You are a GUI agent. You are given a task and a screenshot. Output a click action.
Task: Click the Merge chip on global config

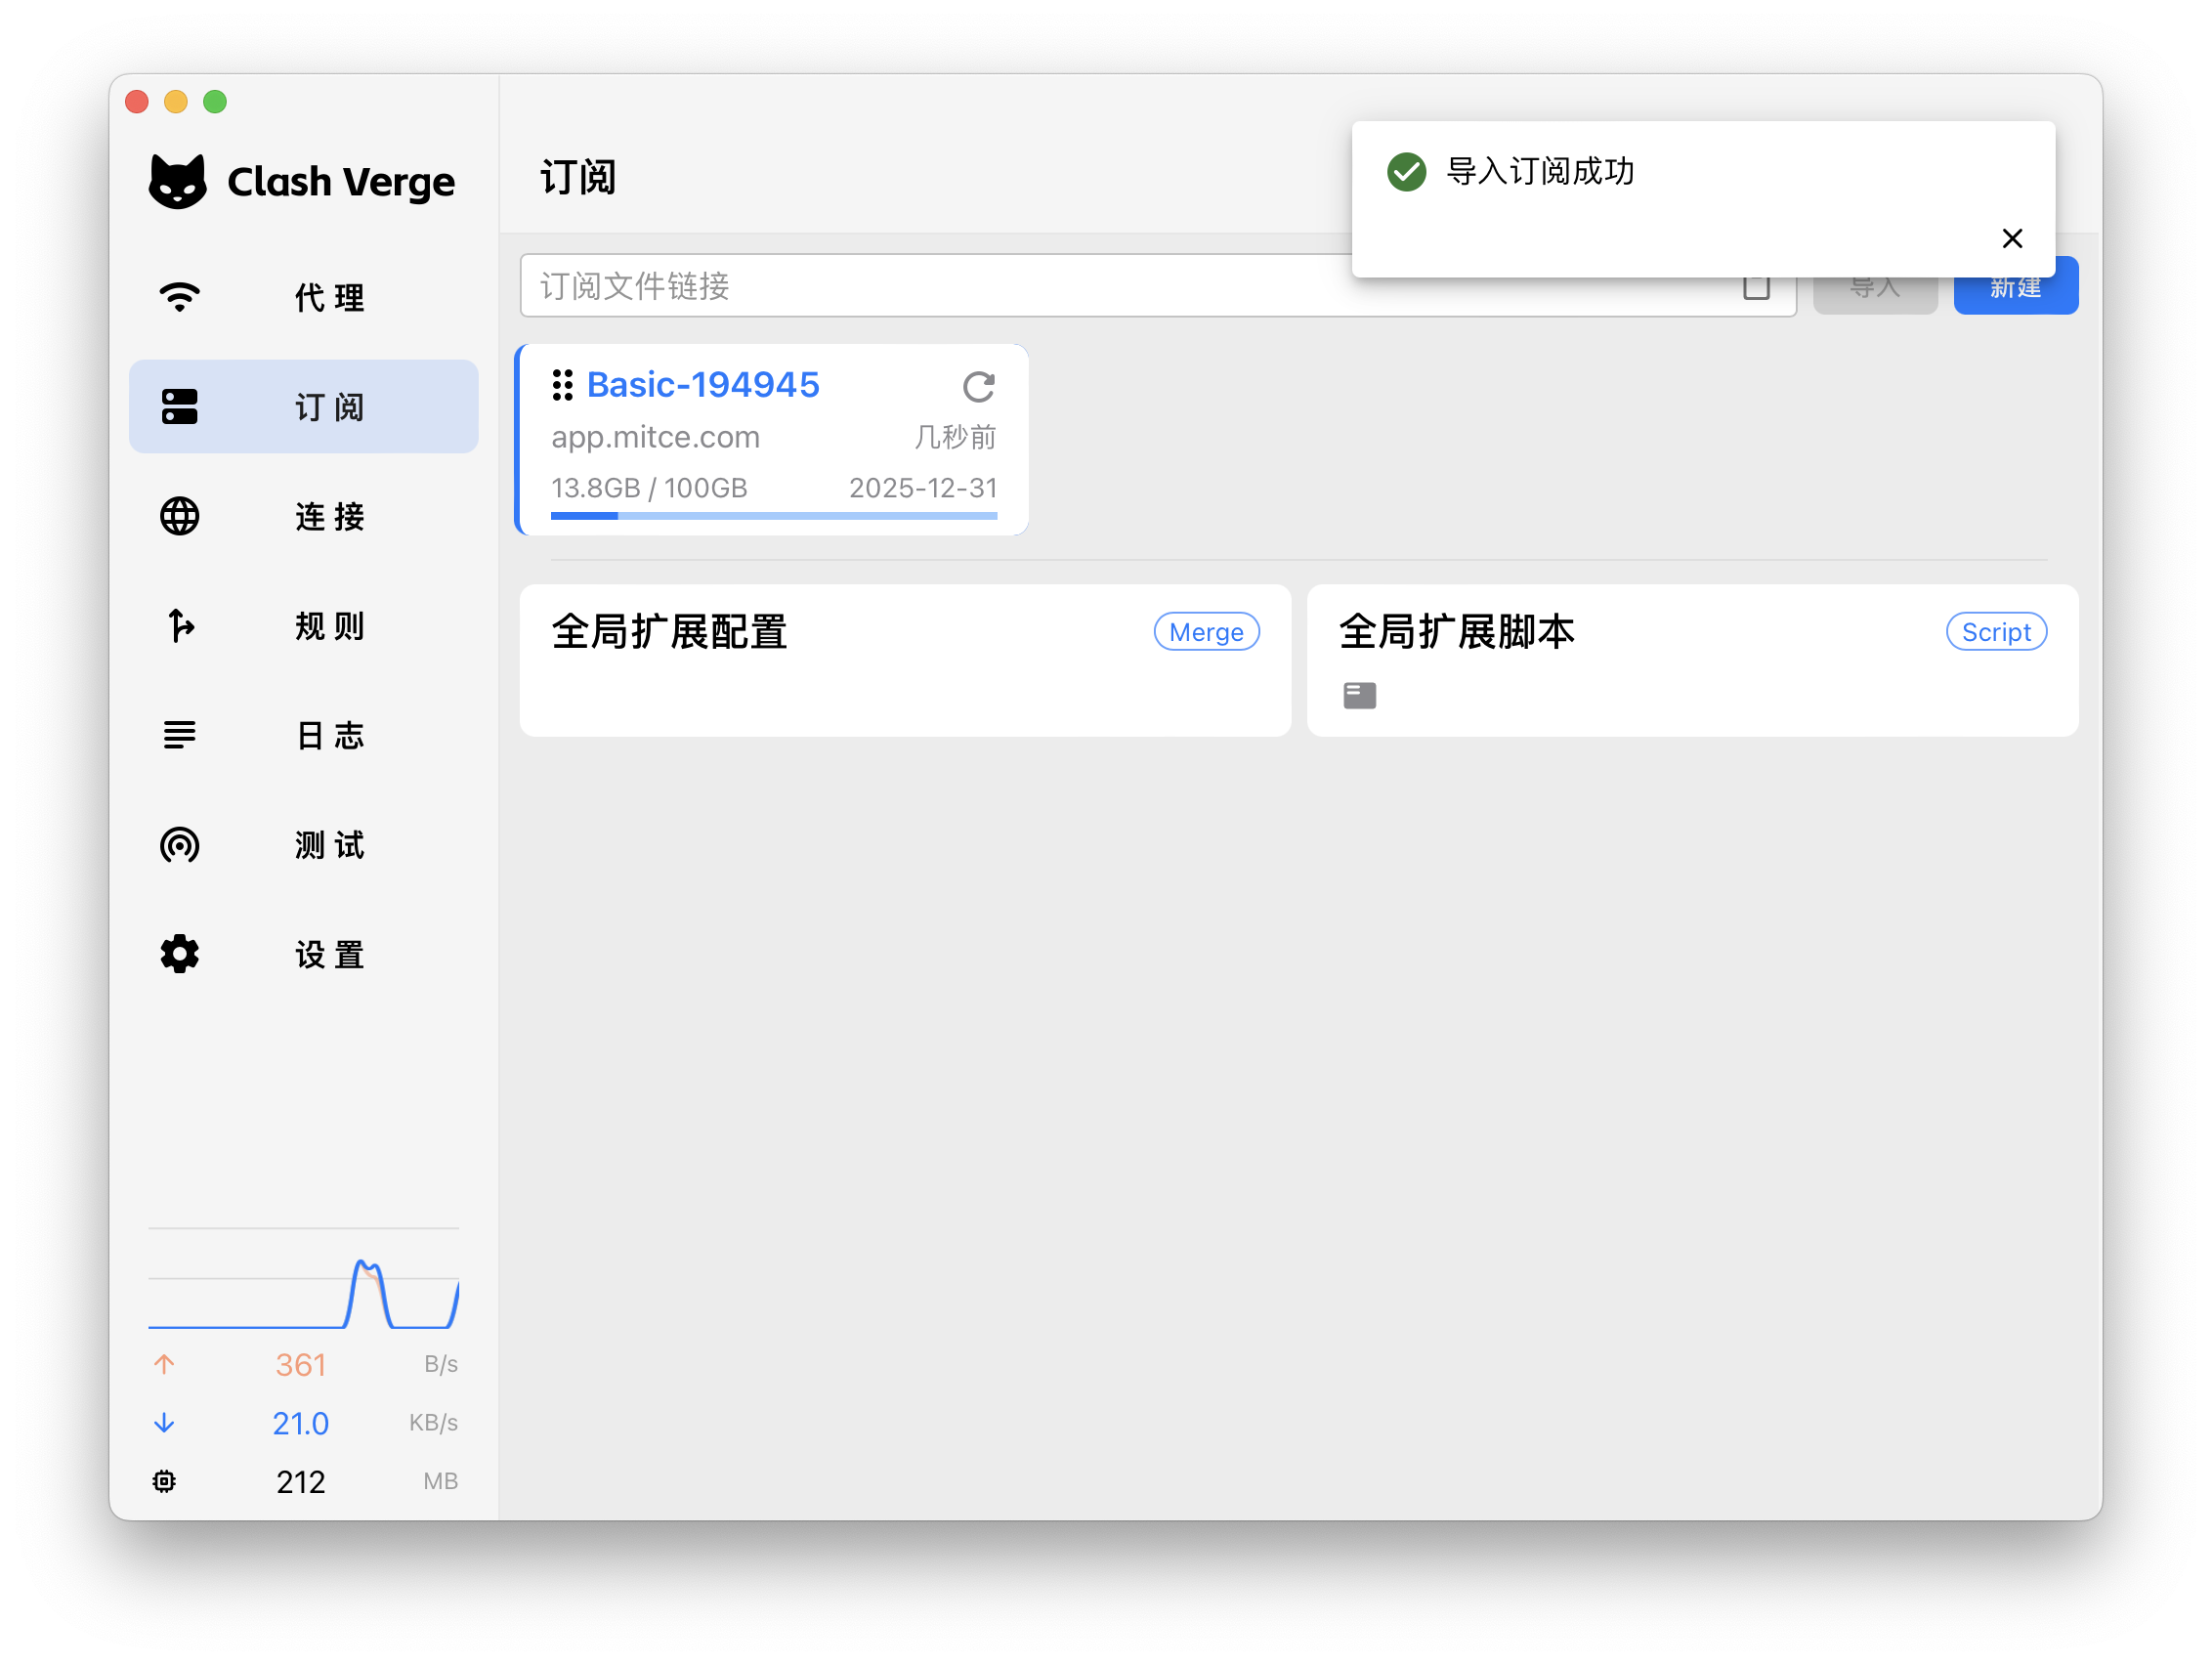[x=1205, y=632]
